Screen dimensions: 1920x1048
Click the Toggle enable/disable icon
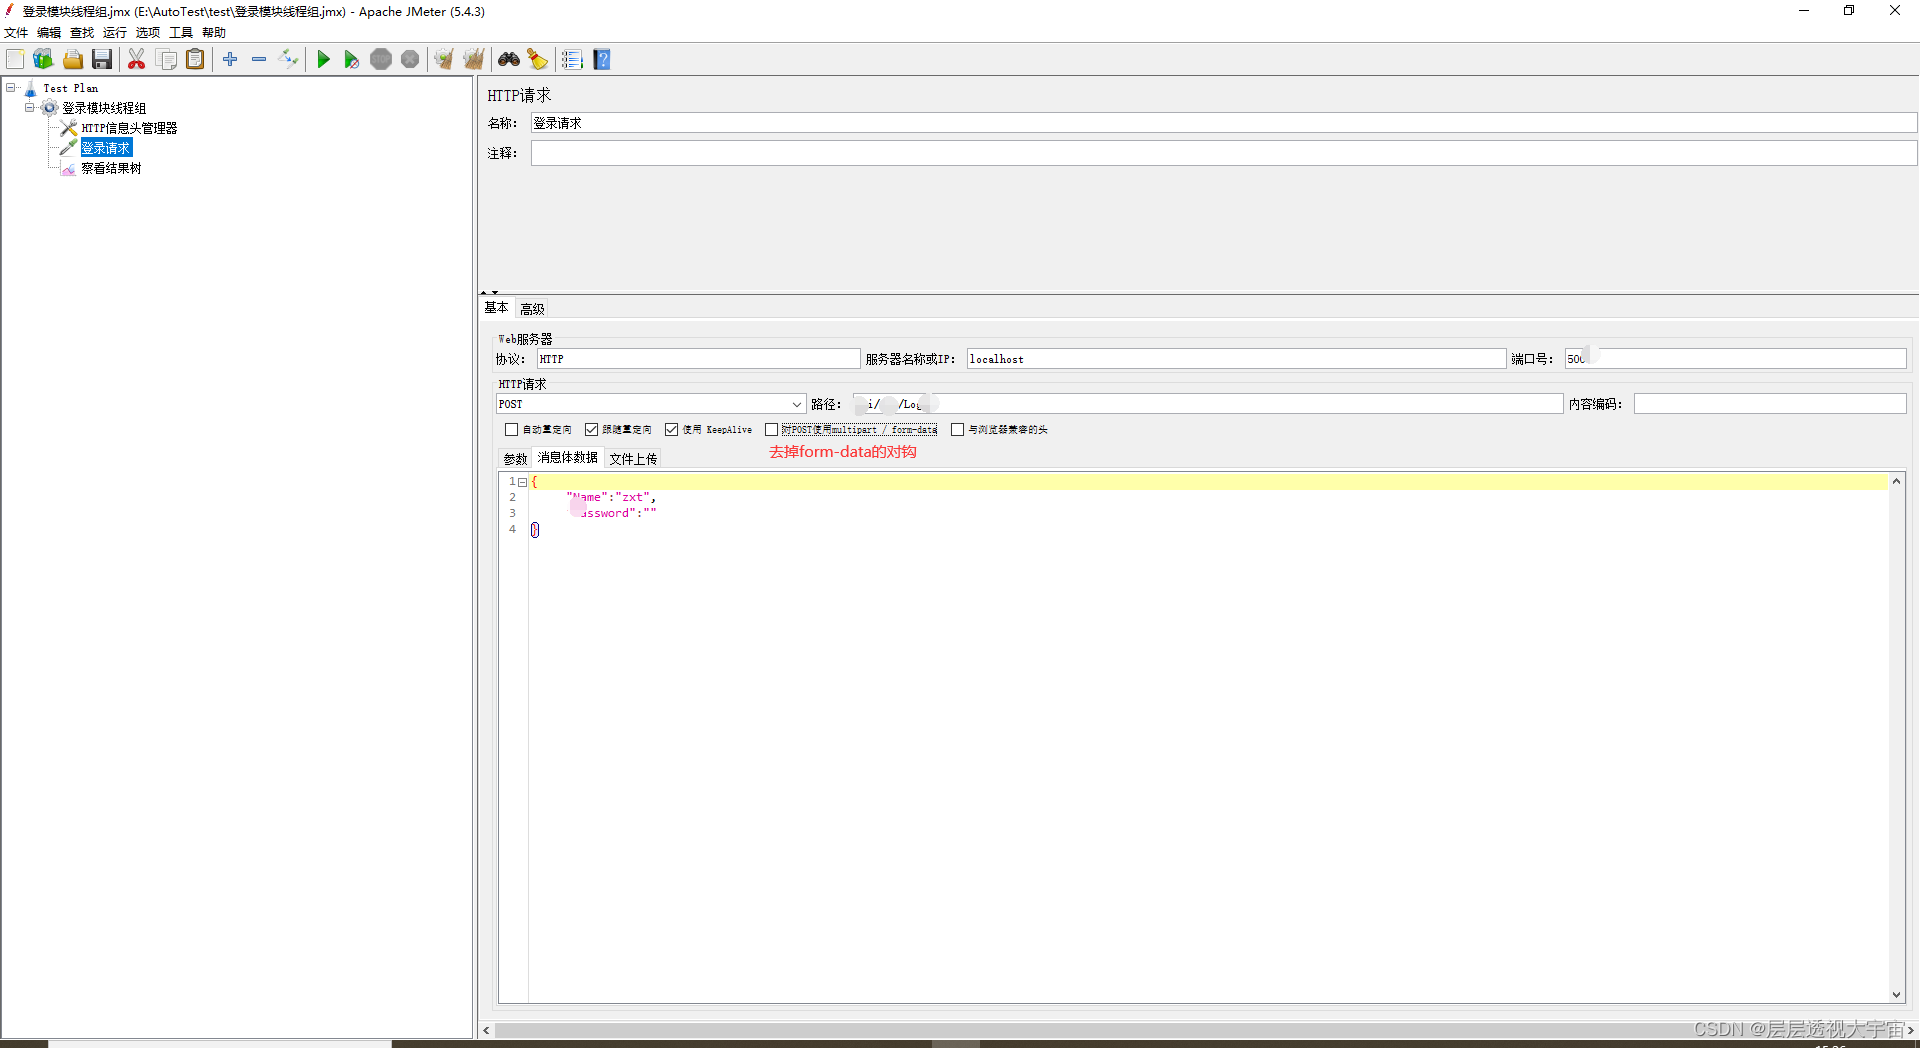(x=288, y=60)
